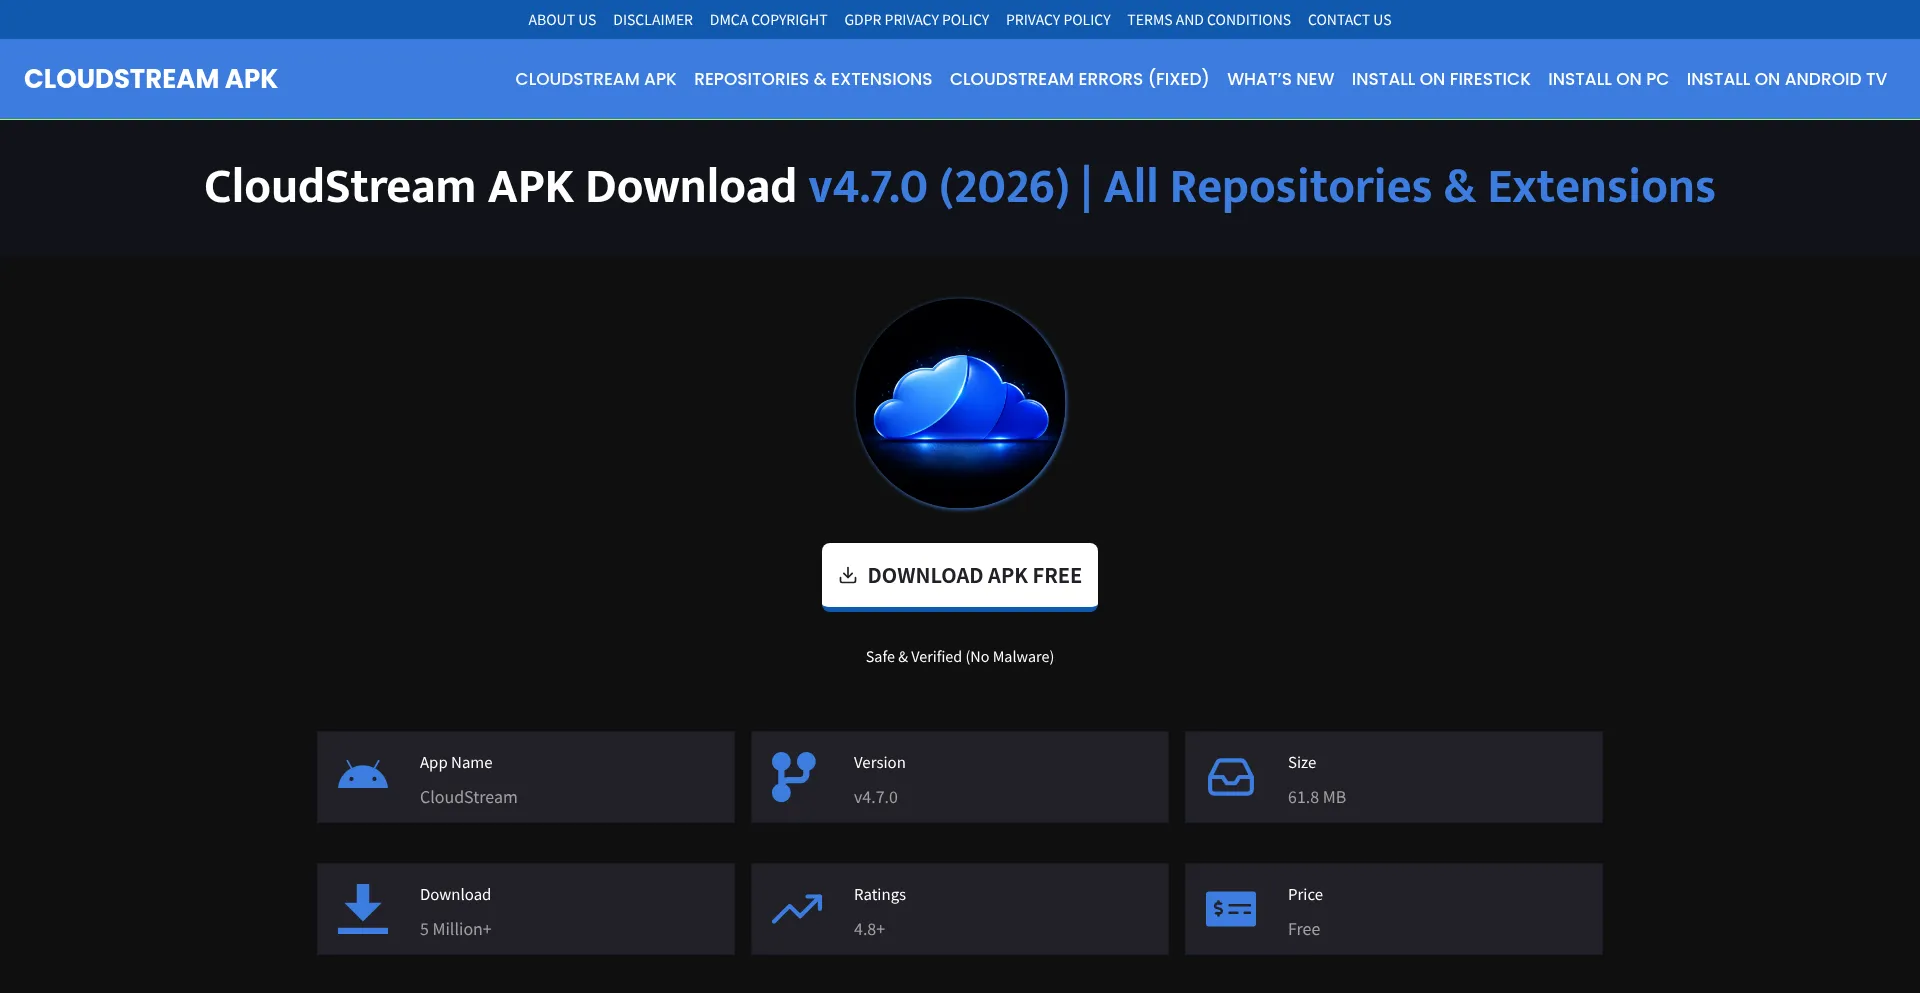The width and height of the screenshot is (1920, 993).
Task: Open the CLOUDSTREAM APK site logo link
Action: (x=151, y=79)
